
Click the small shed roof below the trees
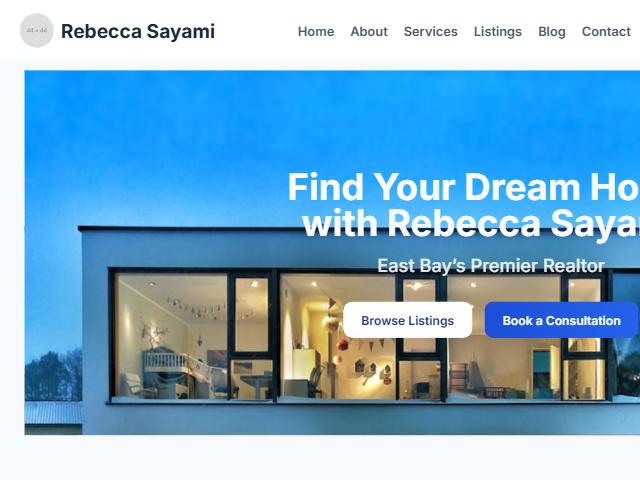pyautogui.click(x=53, y=413)
